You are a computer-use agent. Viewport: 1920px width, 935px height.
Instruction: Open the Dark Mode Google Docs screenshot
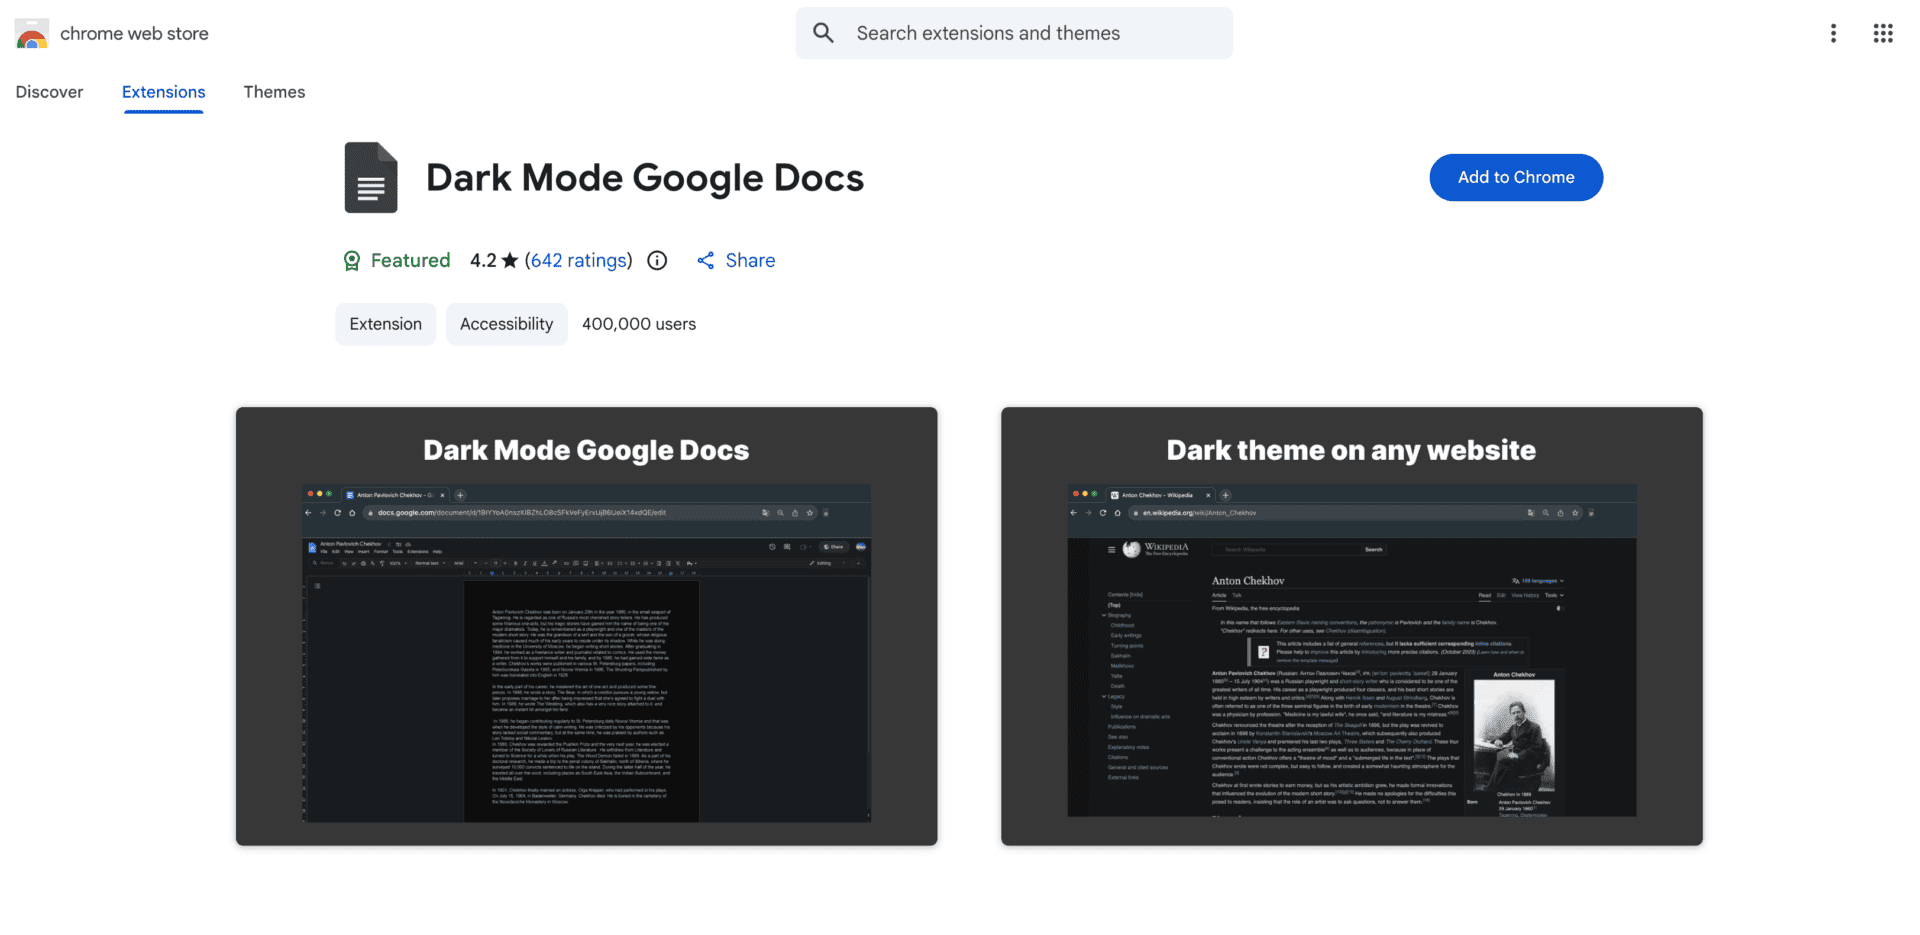[586, 626]
